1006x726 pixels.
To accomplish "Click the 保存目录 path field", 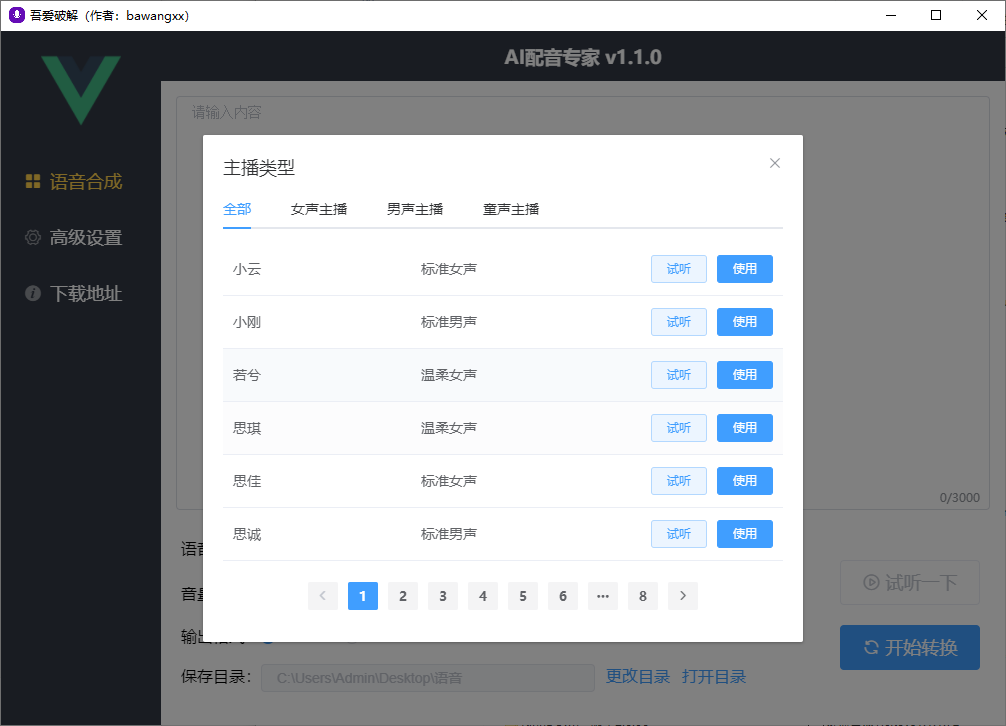I will [428, 678].
